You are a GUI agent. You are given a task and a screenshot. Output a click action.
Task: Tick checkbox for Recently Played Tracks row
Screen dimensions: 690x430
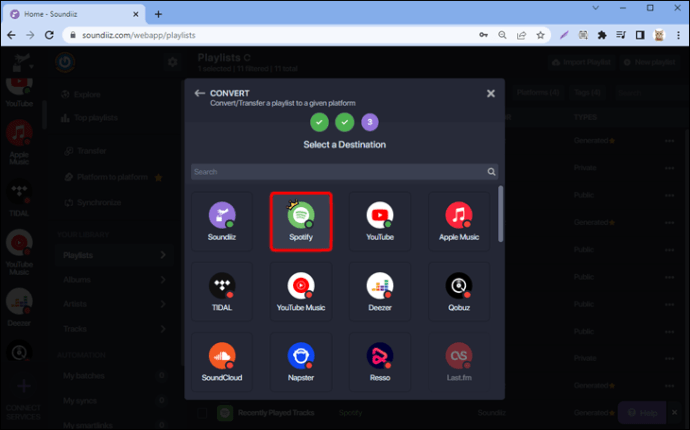(202, 413)
